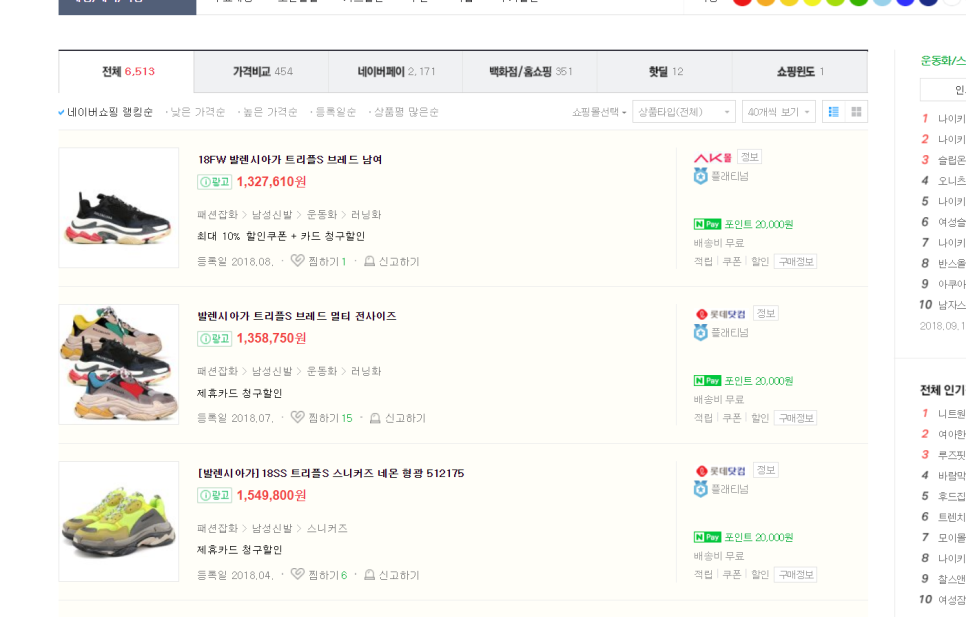Screen dimensions: 966x617
Task: Click neon yellow sneaker thumbnail
Action: pyautogui.click(x=118, y=521)
